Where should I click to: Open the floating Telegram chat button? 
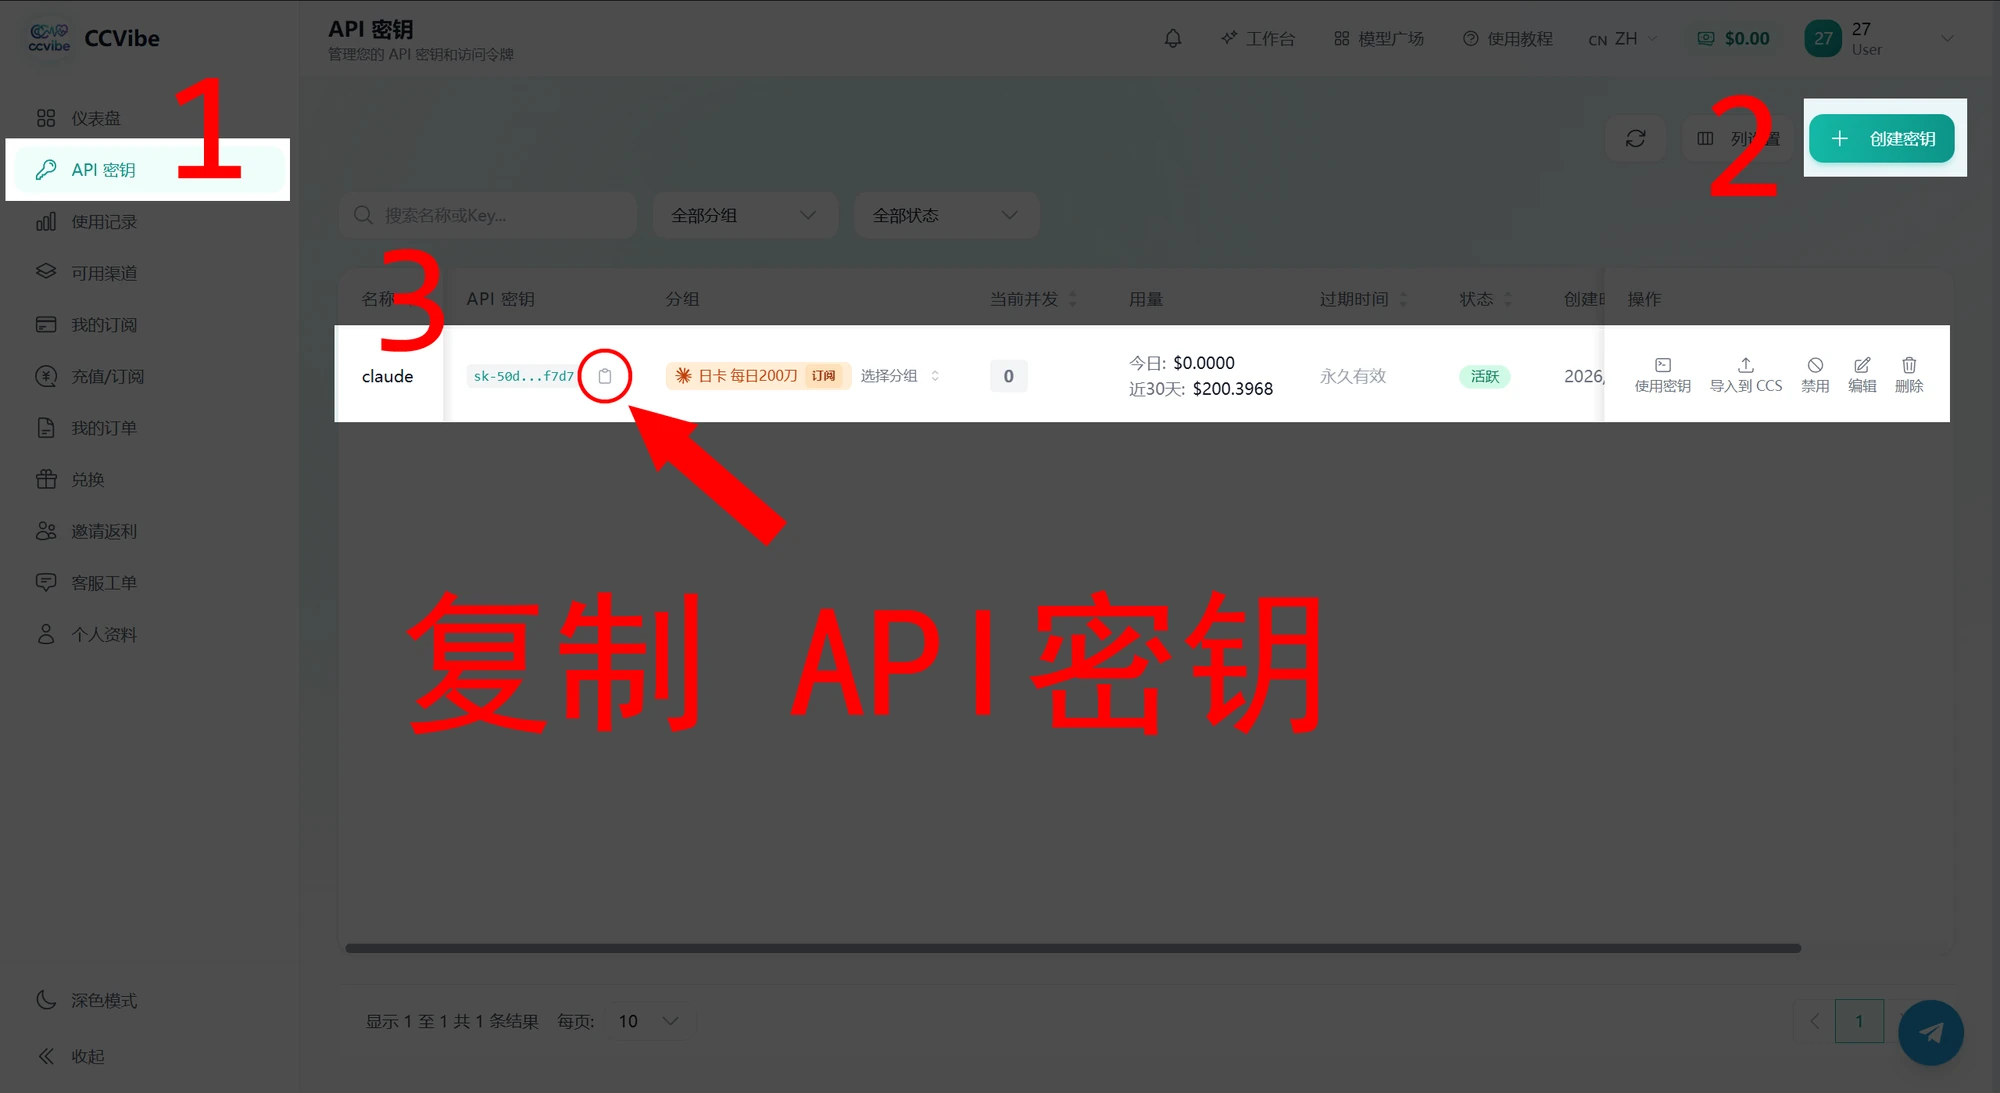(x=1931, y=1032)
